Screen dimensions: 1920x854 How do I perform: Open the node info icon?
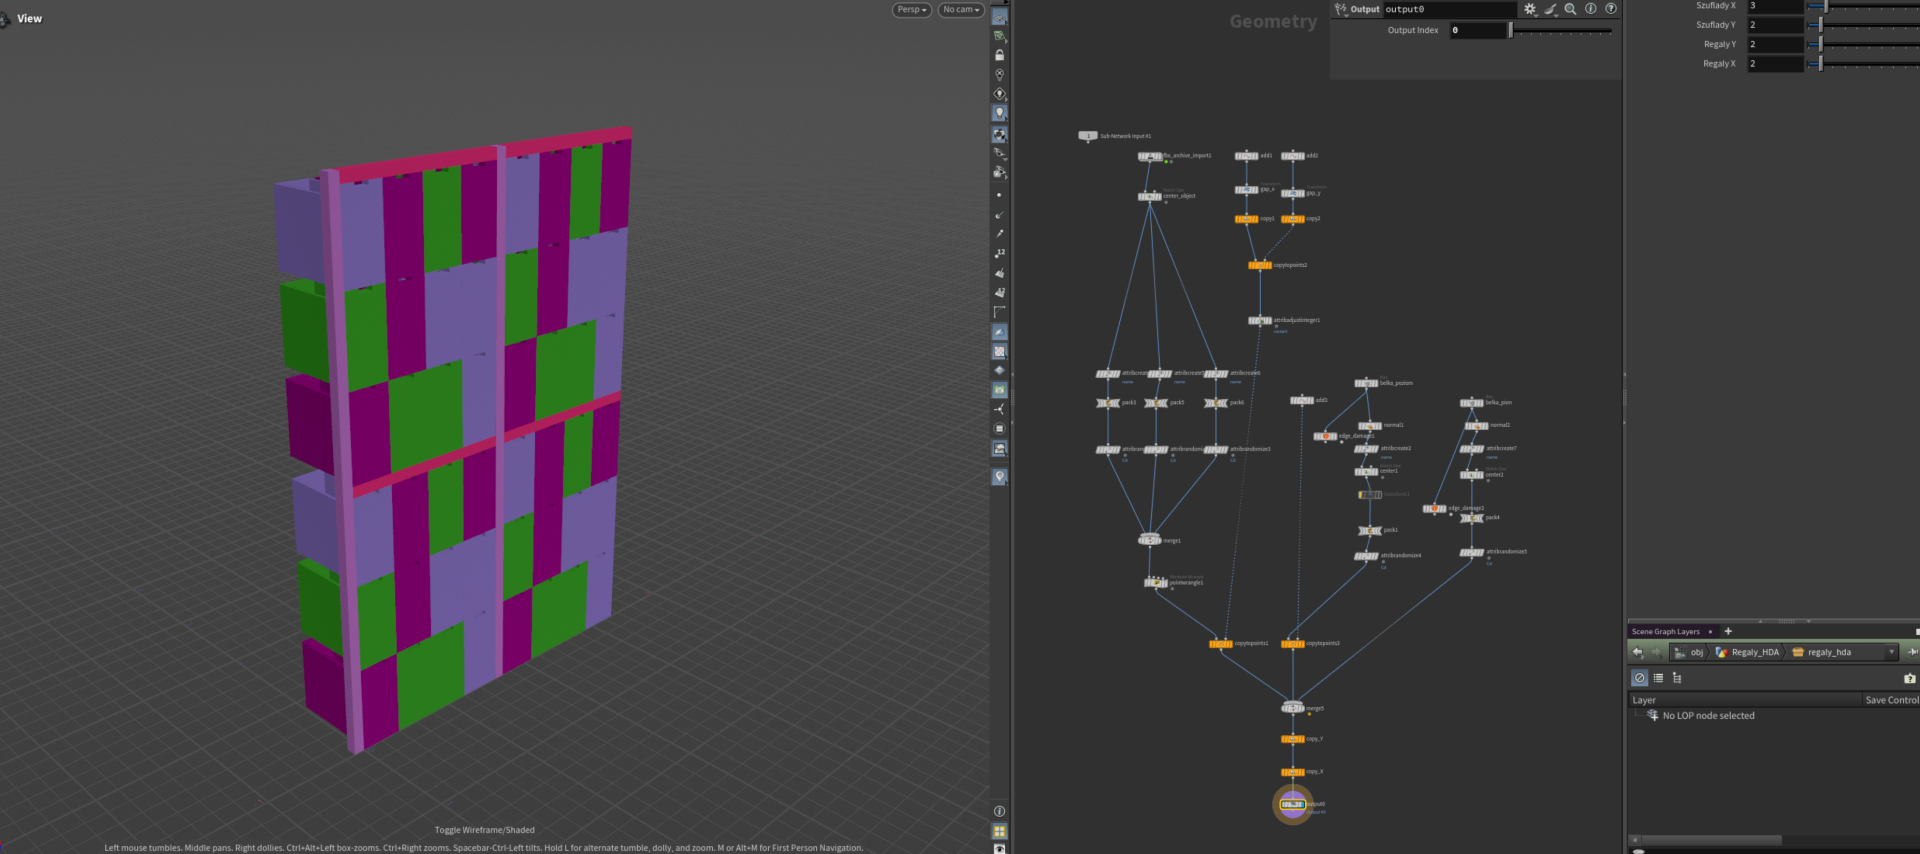click(1591, 9)
